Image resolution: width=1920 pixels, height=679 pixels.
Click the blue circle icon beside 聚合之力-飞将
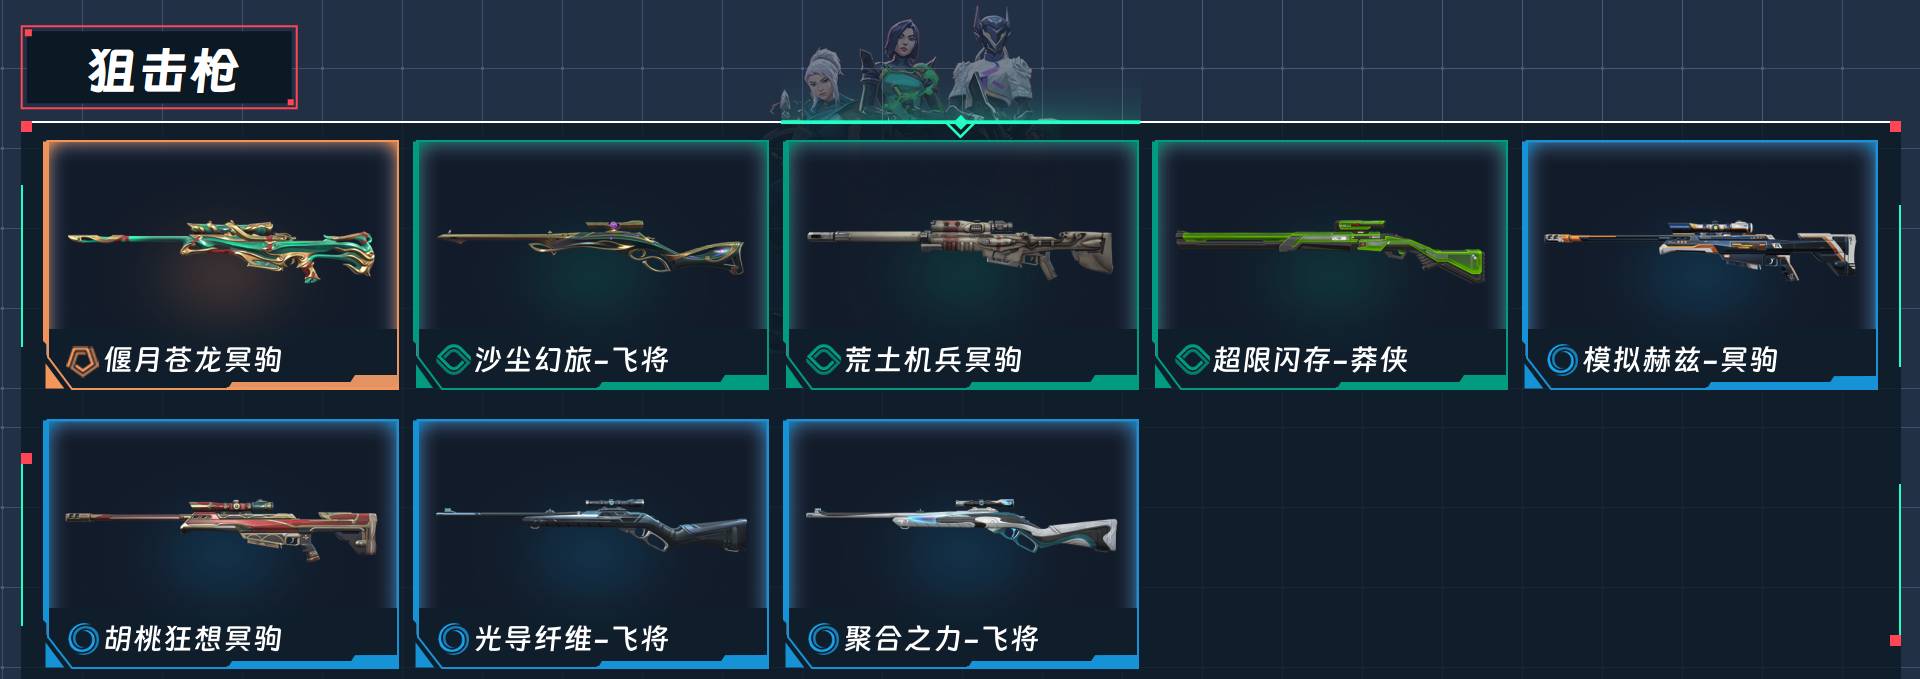823,638
